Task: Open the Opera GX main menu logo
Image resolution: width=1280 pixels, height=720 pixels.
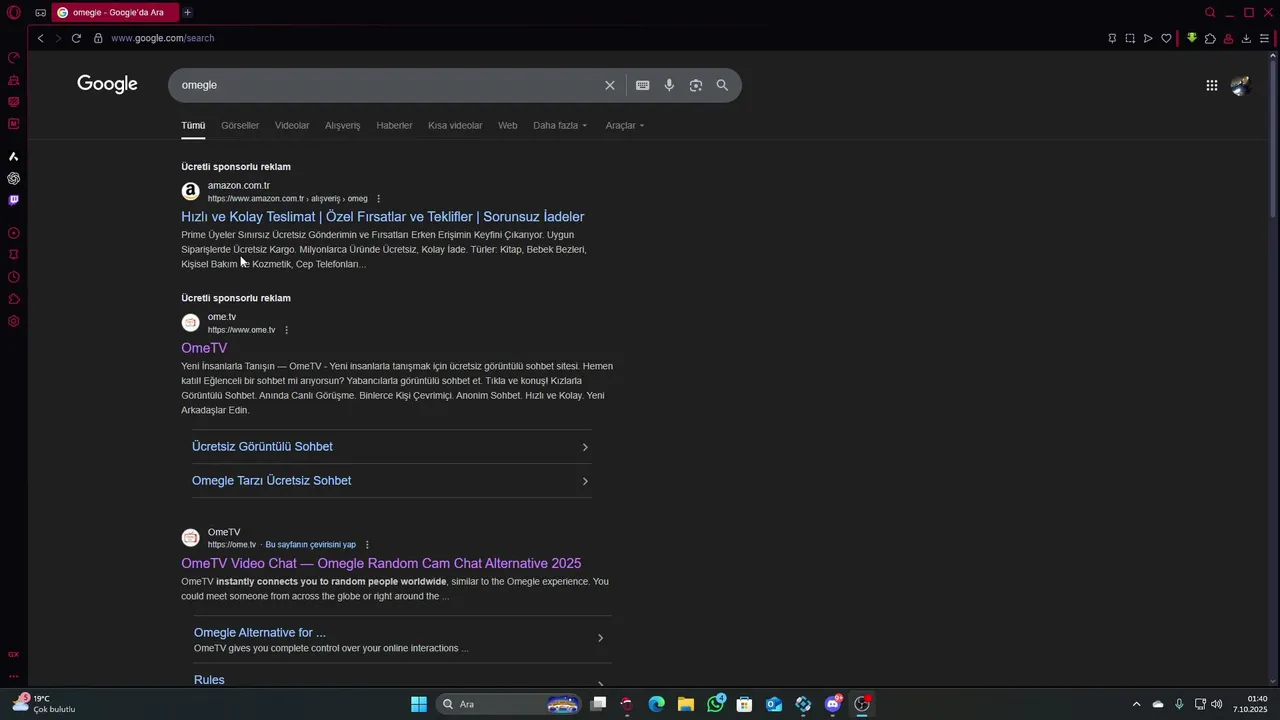Action: 14,13
